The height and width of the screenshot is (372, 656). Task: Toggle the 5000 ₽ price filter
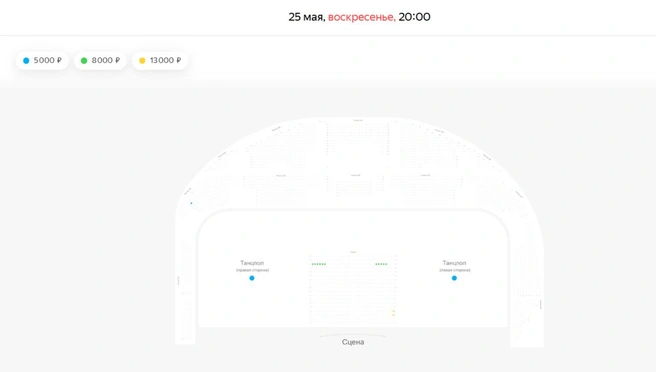pos(42,60)
